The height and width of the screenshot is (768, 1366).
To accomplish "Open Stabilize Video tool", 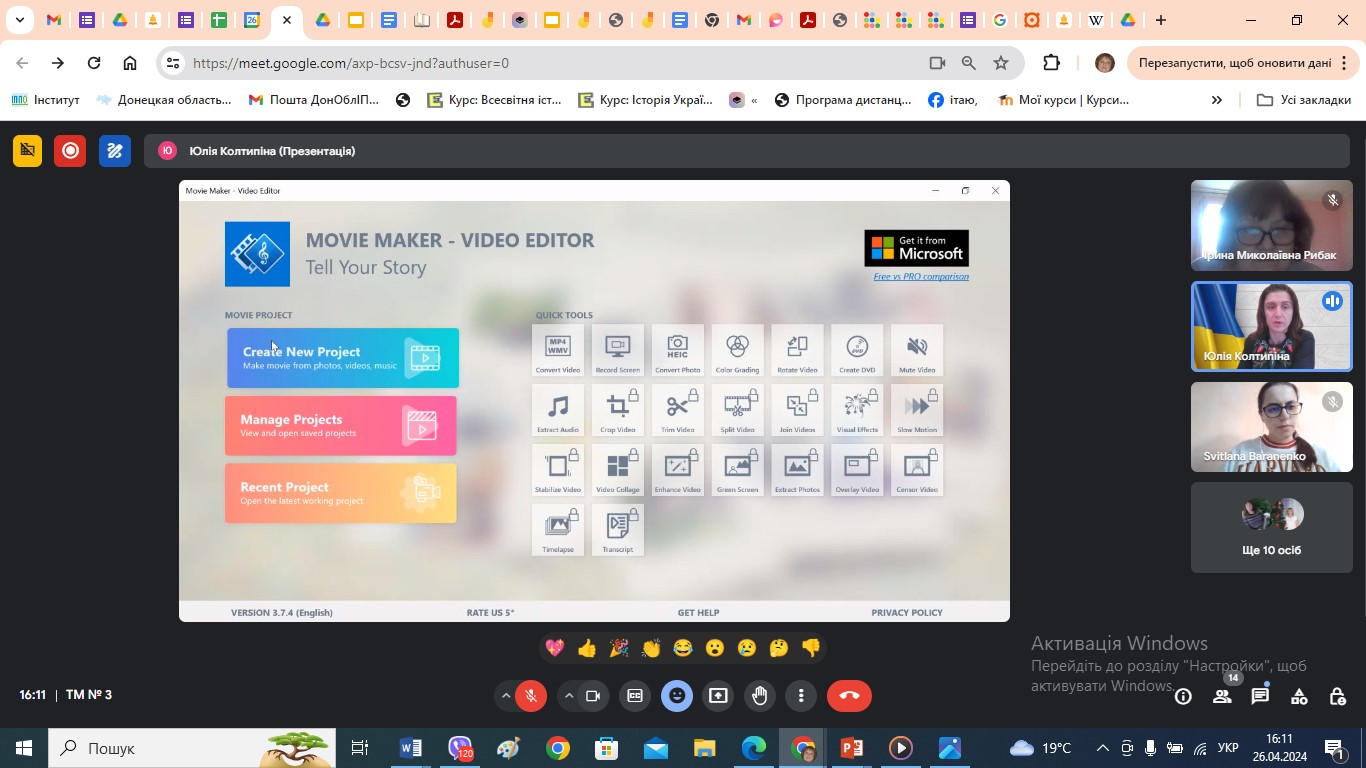I will tap(558, 470).
